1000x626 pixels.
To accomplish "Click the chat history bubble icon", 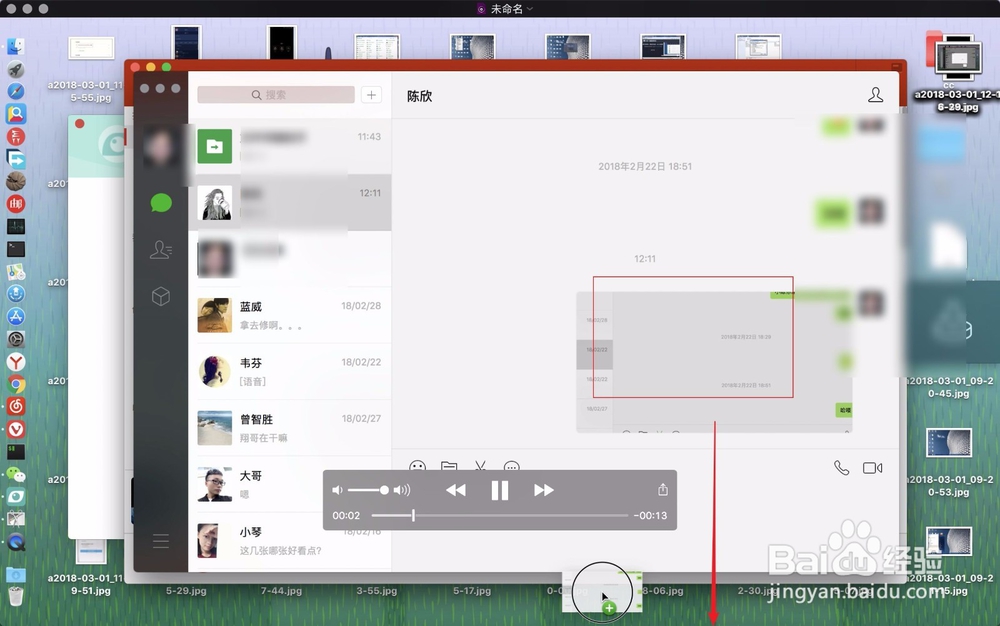I will pos(511,467).
